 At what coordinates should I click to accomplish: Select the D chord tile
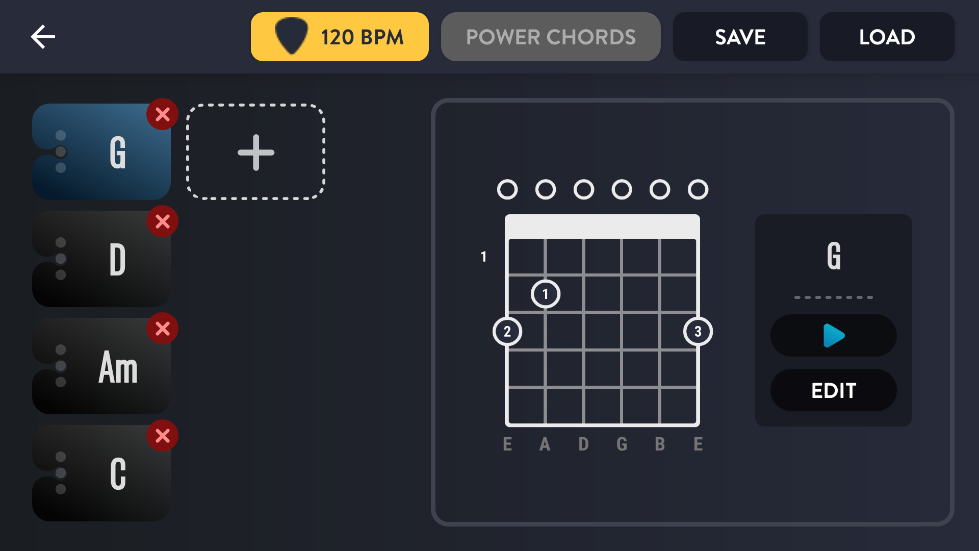102,259
